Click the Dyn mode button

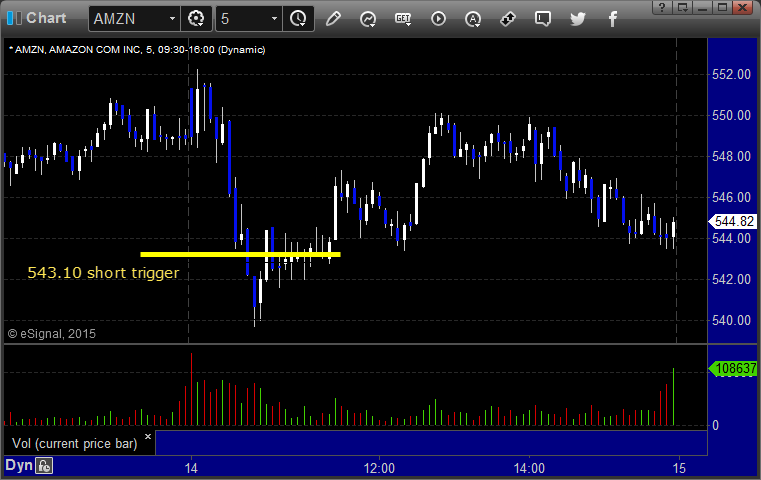[18, 465]
